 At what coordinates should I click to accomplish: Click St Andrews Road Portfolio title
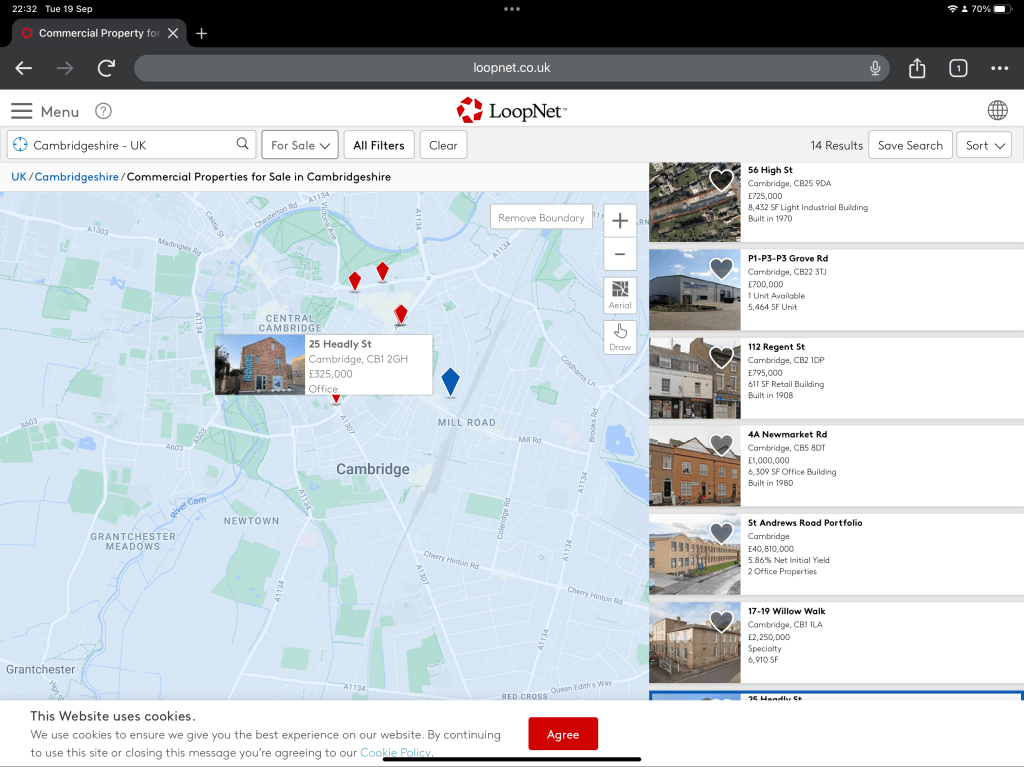pyautogui.click(x=805, y=523)
